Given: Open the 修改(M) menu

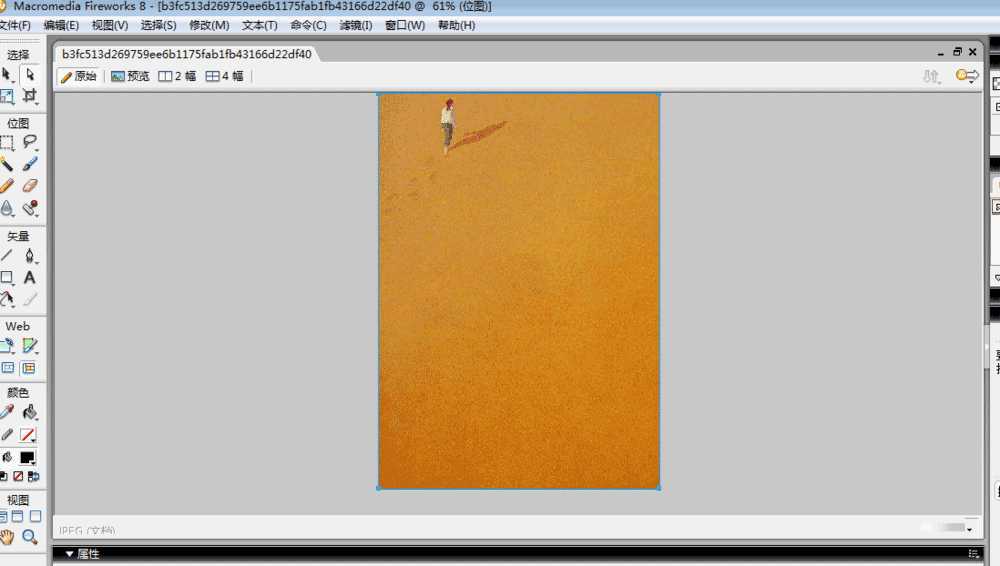Looking at the screenshot, I should pos(209,25).
